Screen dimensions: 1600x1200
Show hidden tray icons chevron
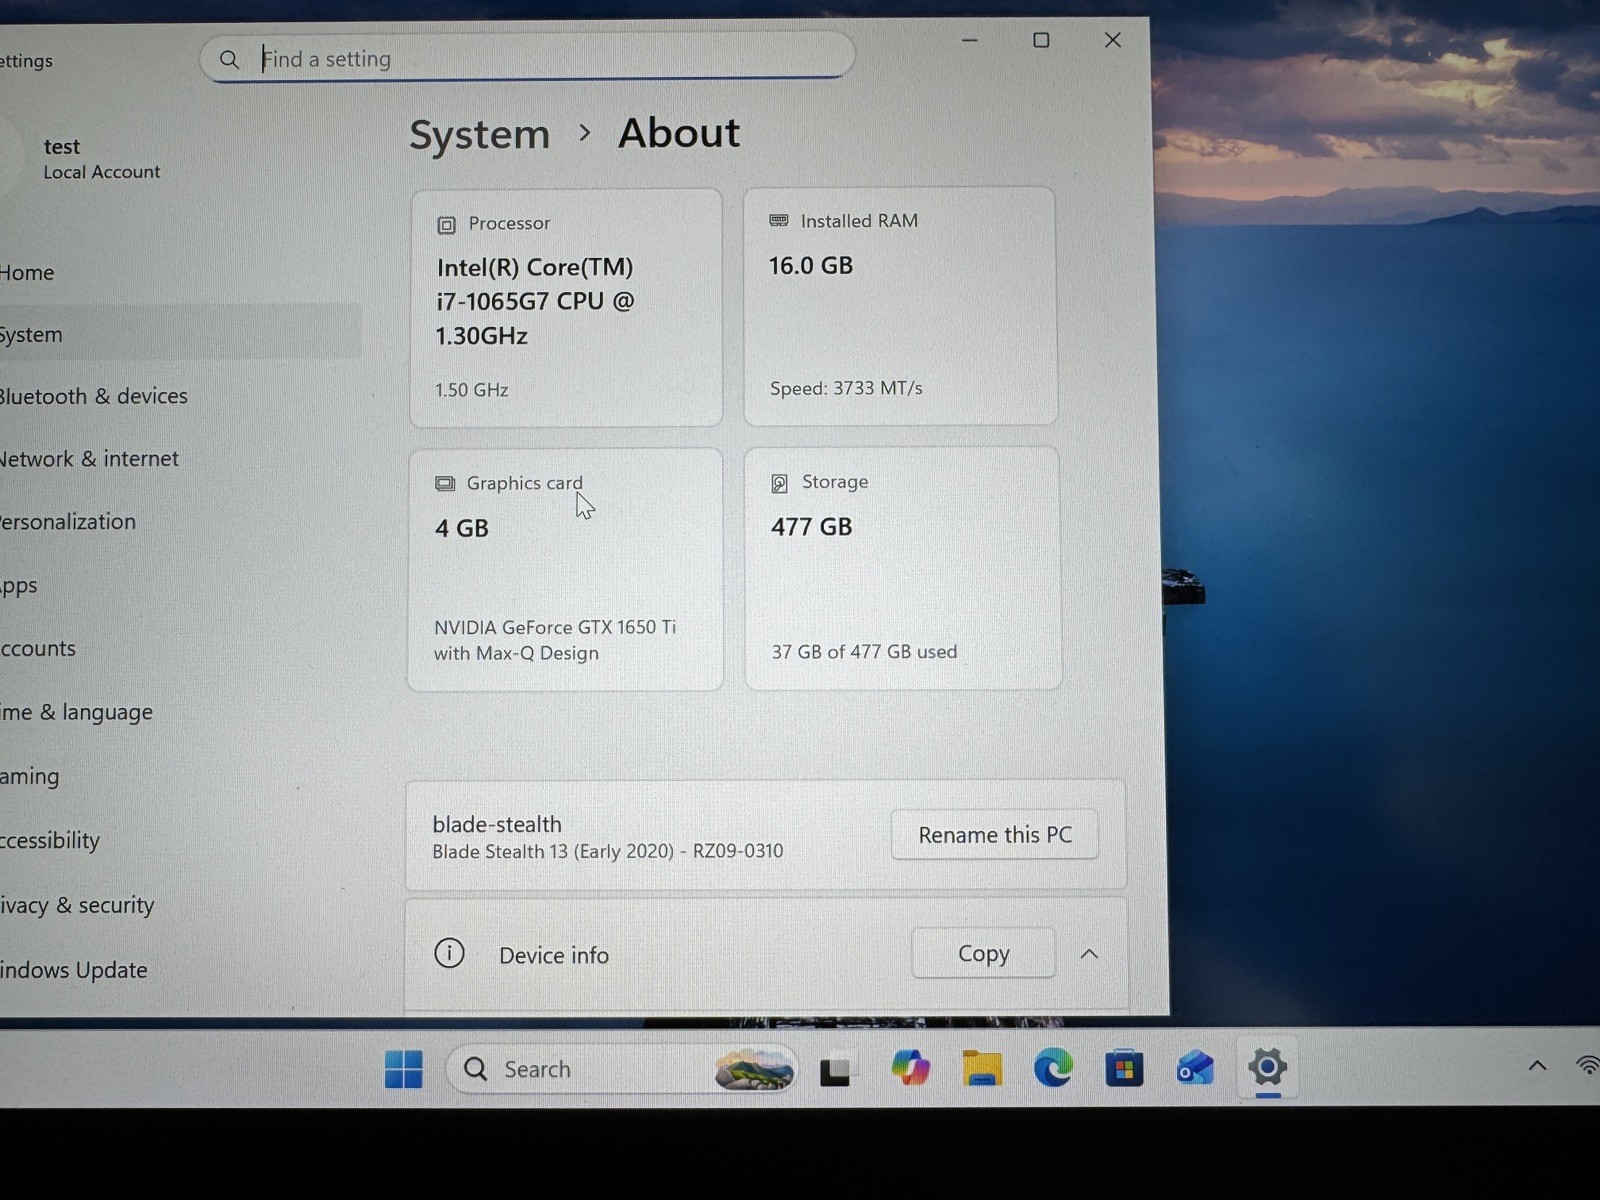(x=1537, y=1066)
